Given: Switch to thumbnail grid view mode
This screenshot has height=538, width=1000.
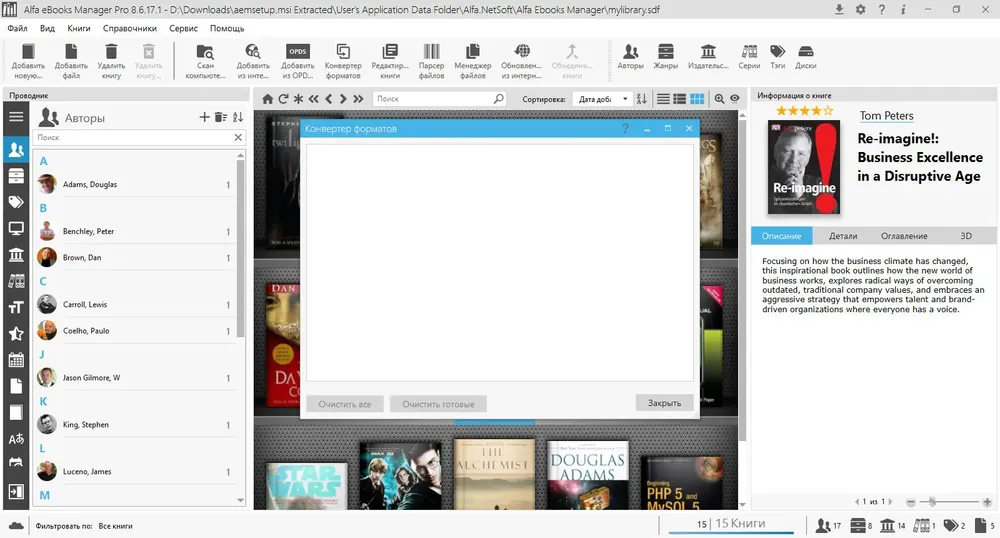Looking at the screenshot, I should [x=697, y=99].
